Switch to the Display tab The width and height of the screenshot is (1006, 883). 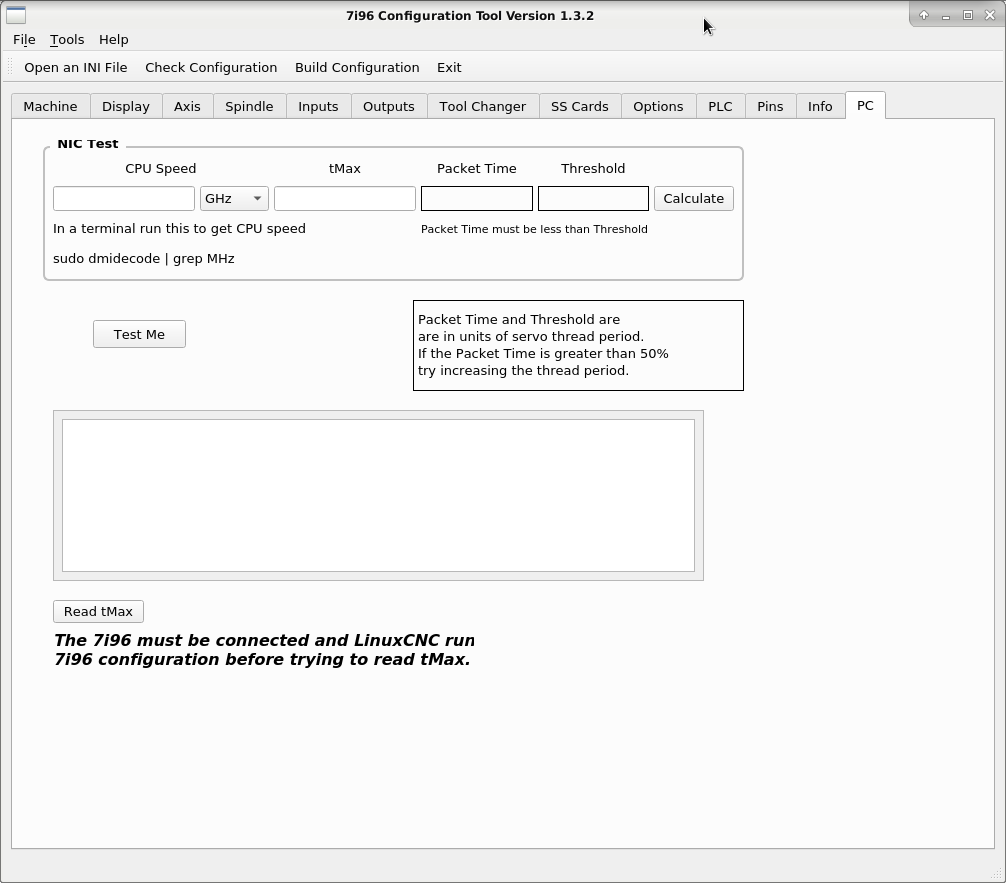pyautogui.click(x=126, y=107)
